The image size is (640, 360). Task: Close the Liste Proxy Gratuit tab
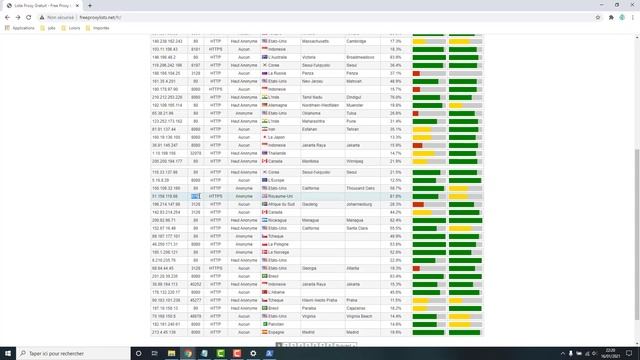click(x=77, y=6)
